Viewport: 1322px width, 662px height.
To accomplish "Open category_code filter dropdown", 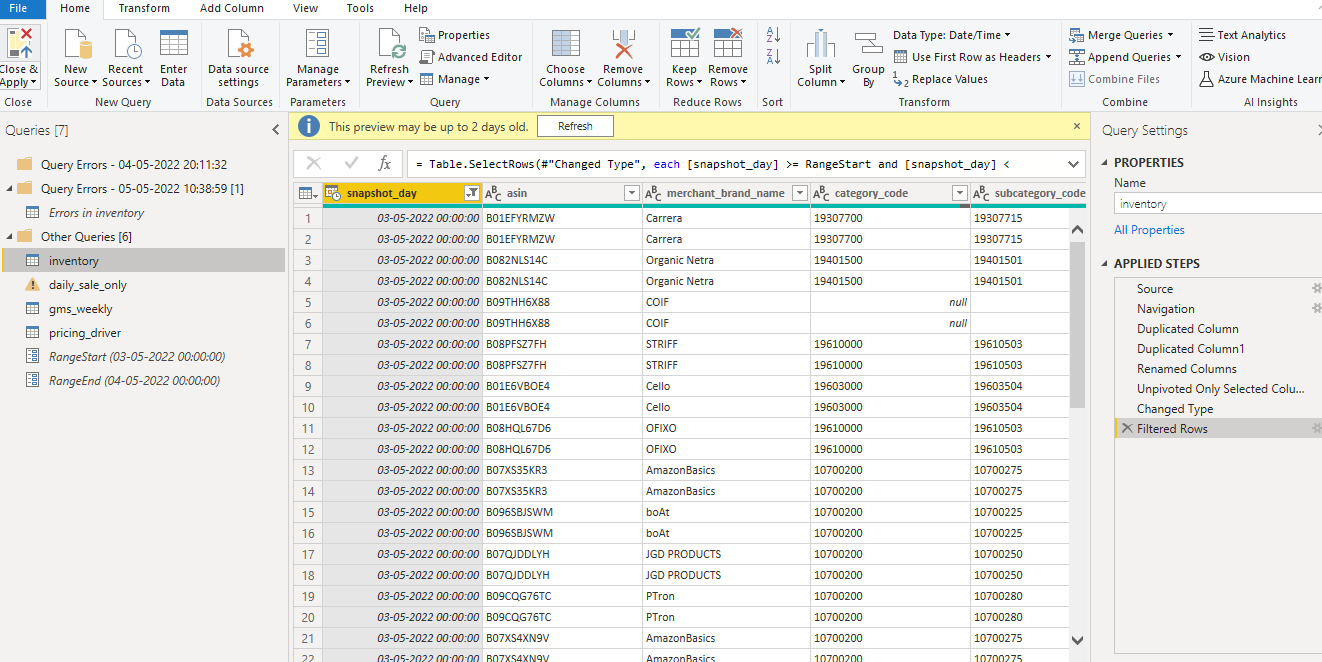I will (960, 193).
